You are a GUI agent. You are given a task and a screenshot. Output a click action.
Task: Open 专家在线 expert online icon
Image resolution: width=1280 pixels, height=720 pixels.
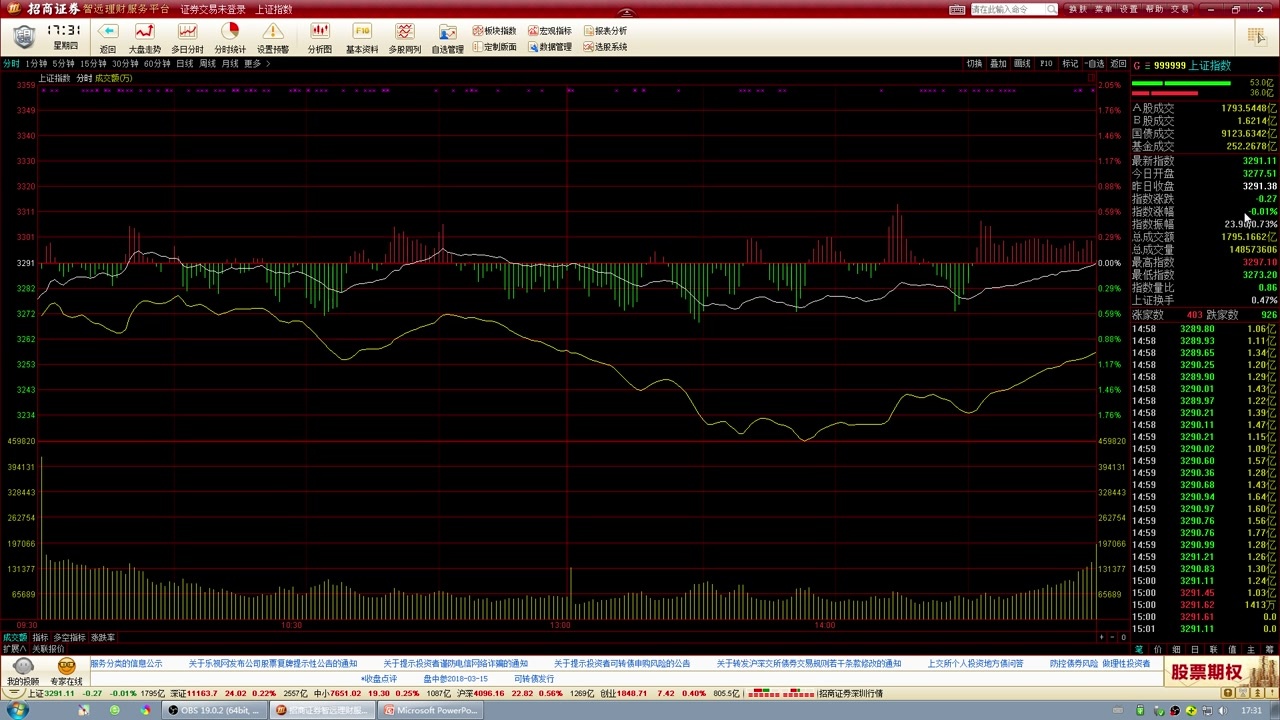[x=66, y=672]
